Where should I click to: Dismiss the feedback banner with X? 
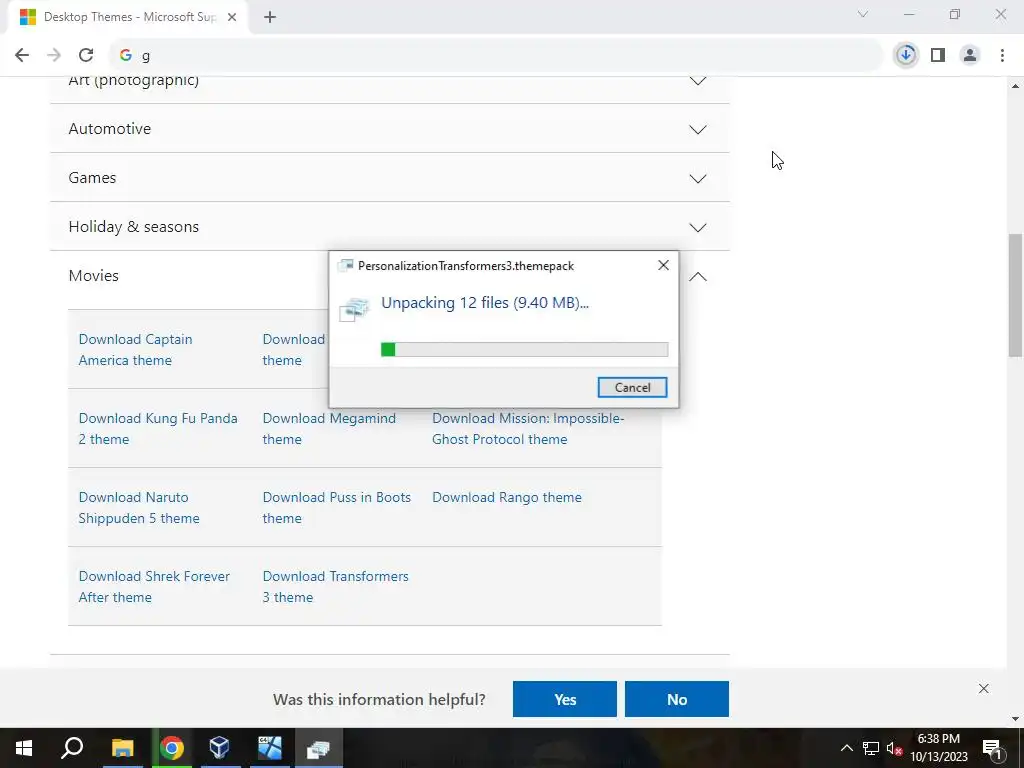tap(984, 688)
